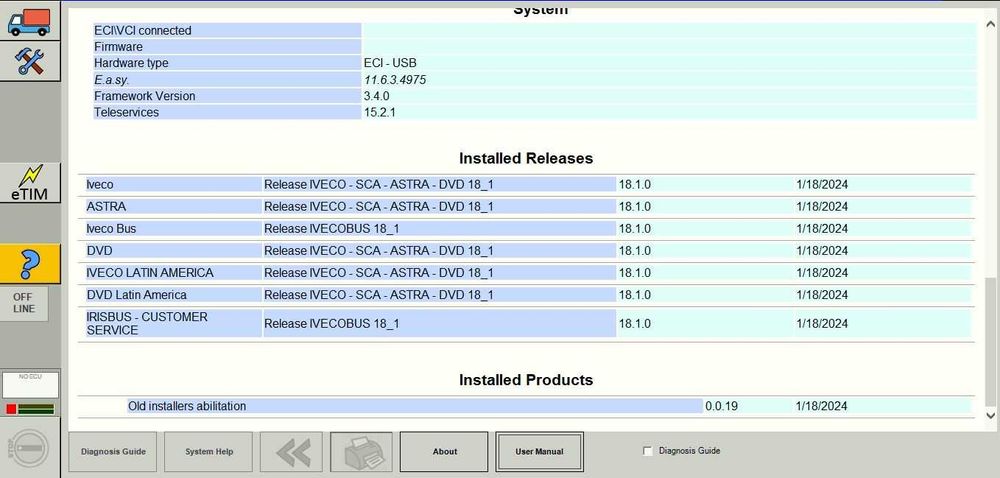
Task: Click product version 0.0.19
Action: (x=721, y=406)
